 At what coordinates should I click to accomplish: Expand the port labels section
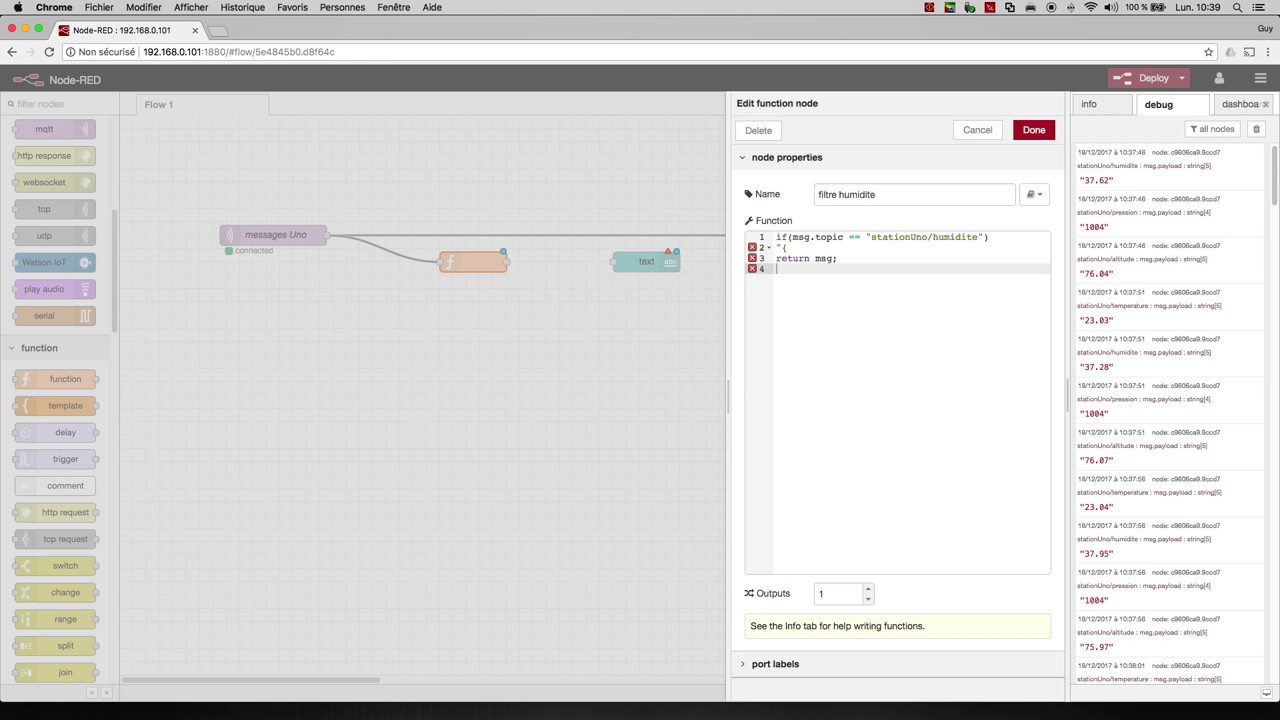tap(742, 664)
